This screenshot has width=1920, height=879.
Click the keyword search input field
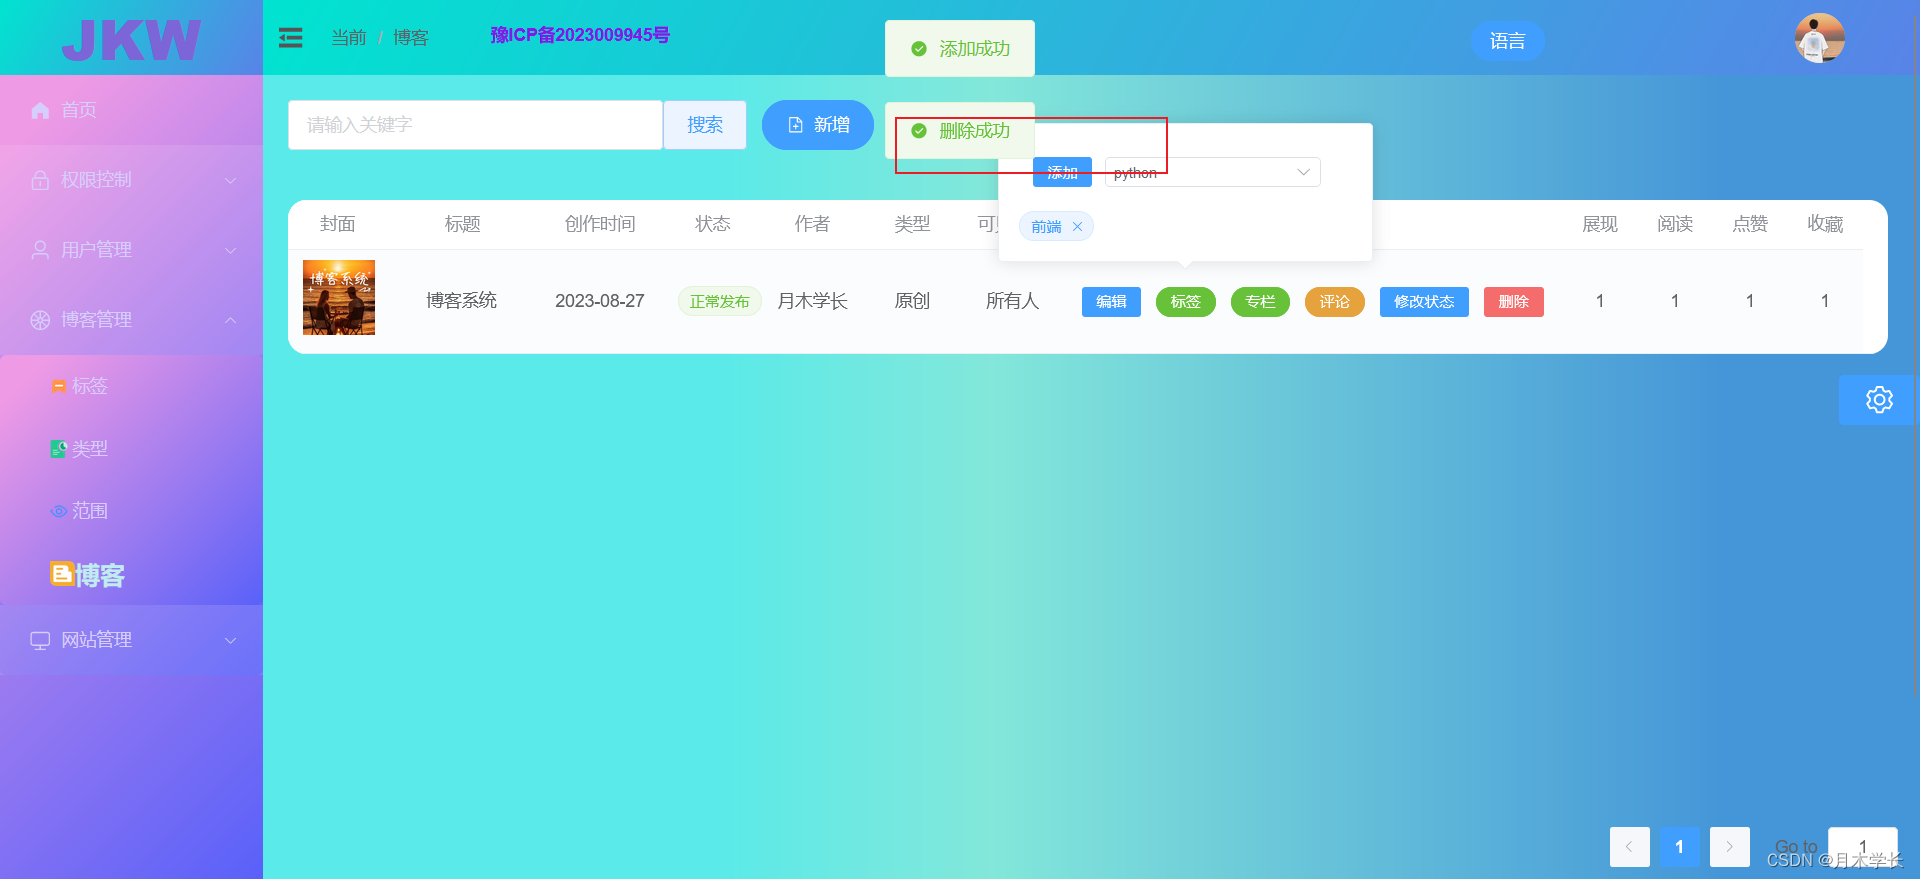pyautogui.click(x=475, y=125)
